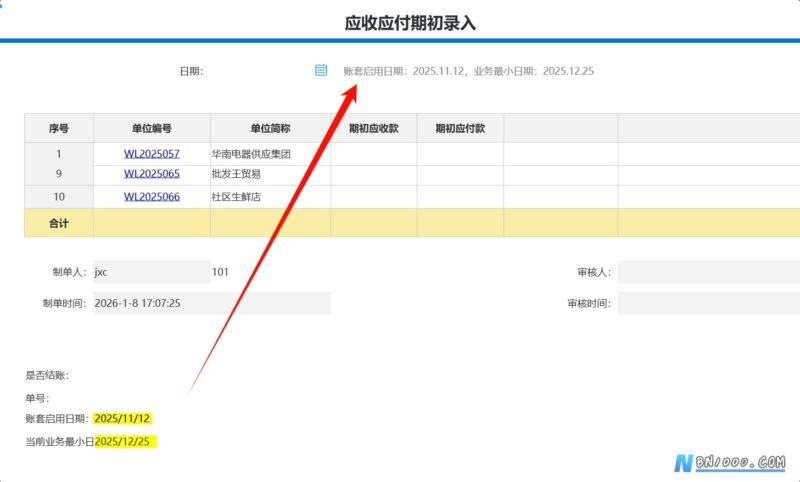Click 期初应付款 cell for 社区生鲜店

point(460,197)
